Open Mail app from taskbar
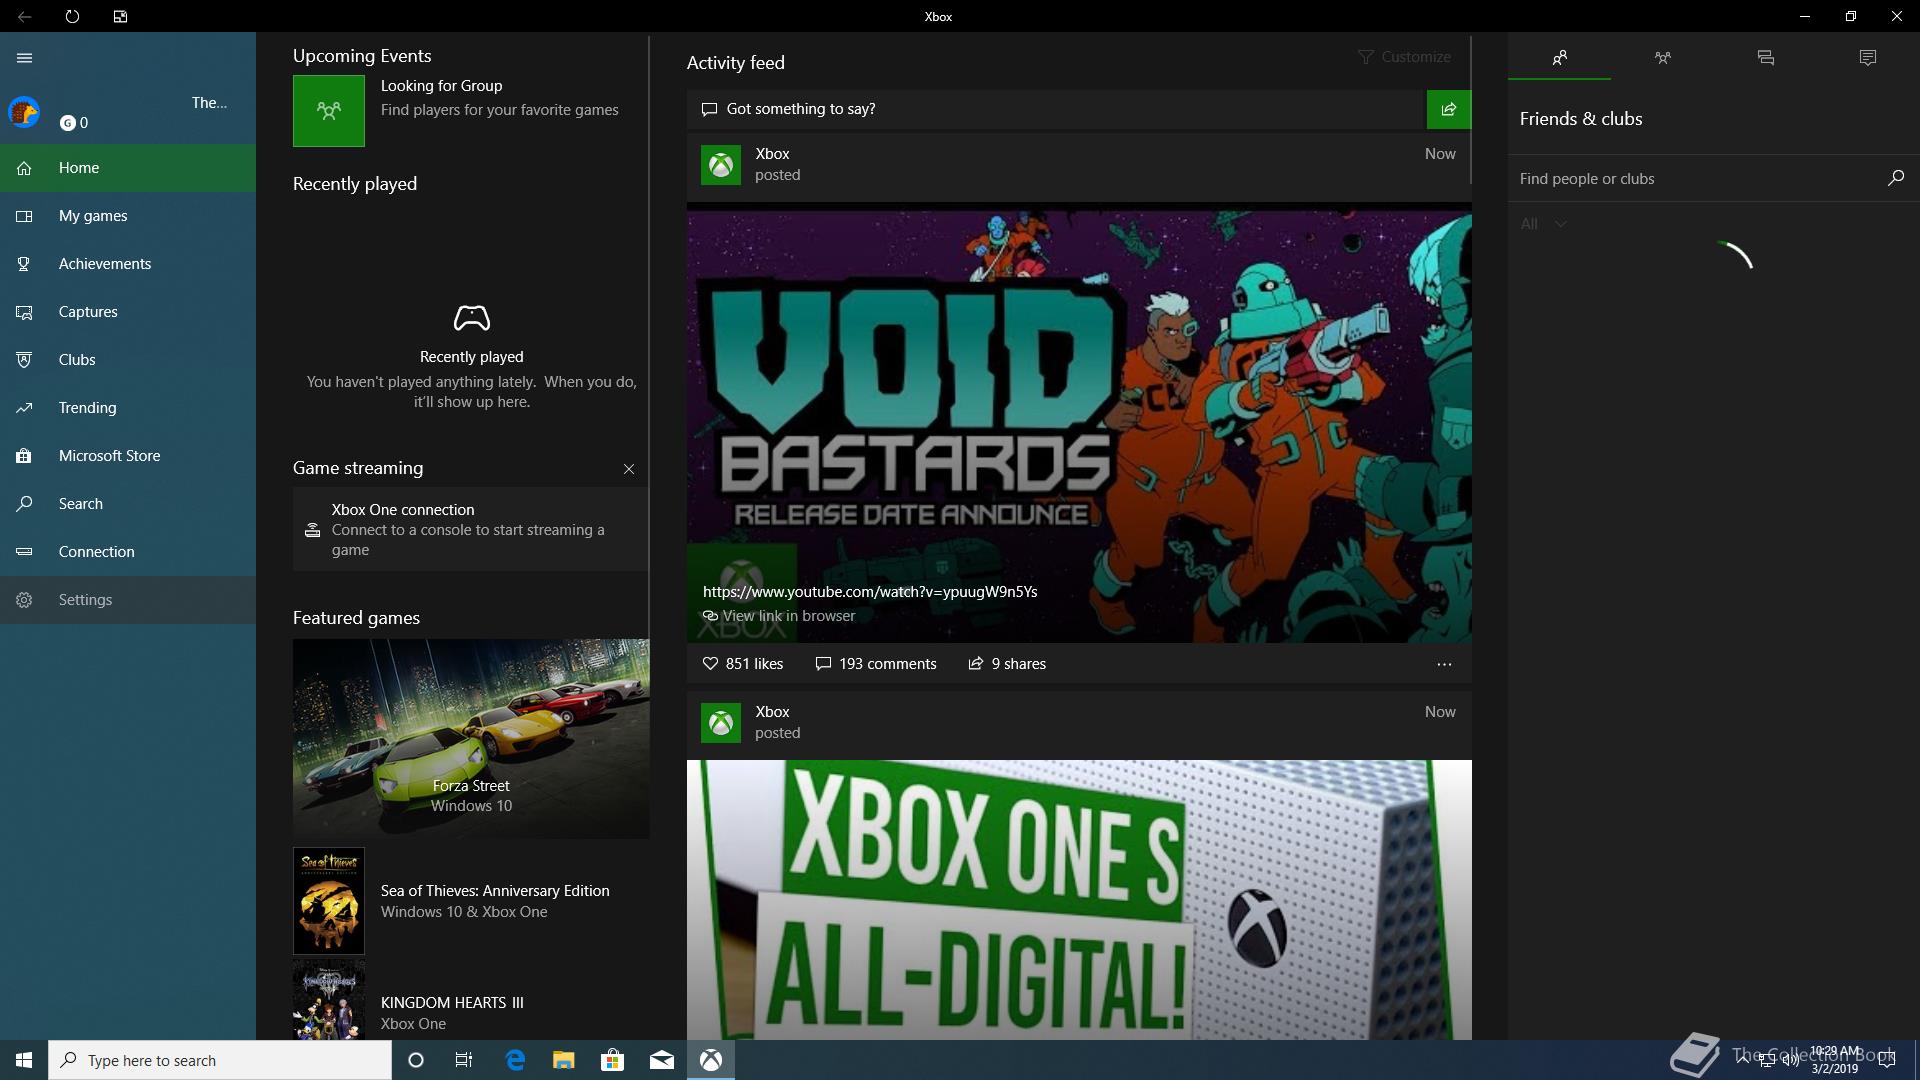 [662, 1060]
